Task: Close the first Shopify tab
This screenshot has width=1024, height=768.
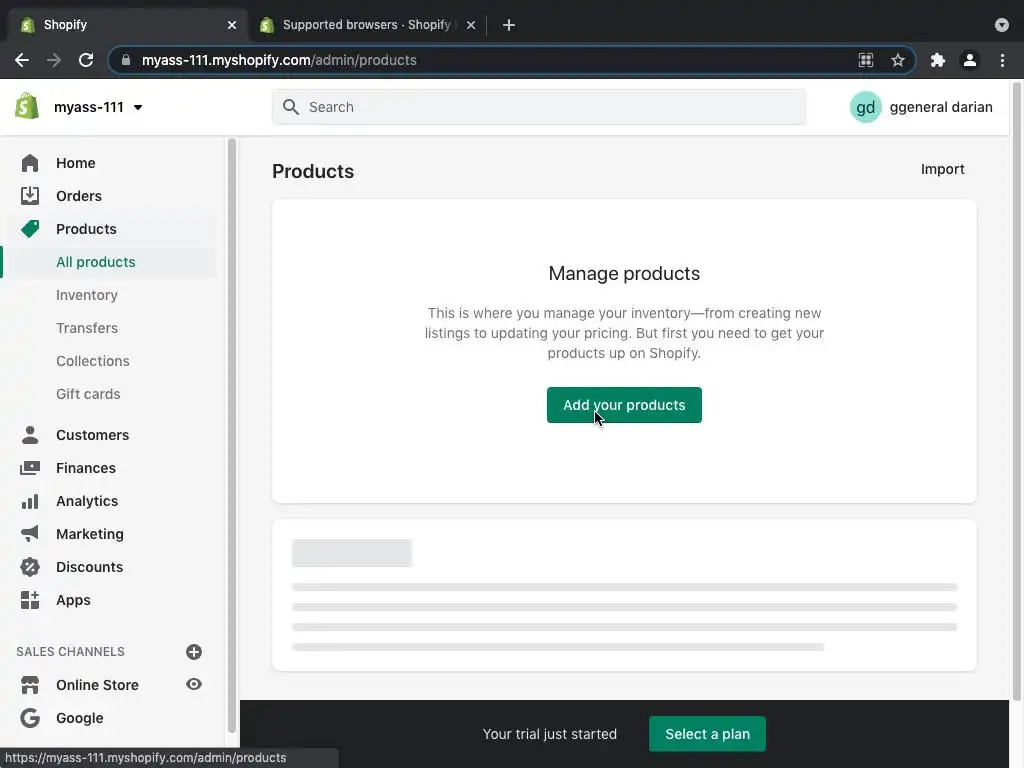Action: pos(232,25)
